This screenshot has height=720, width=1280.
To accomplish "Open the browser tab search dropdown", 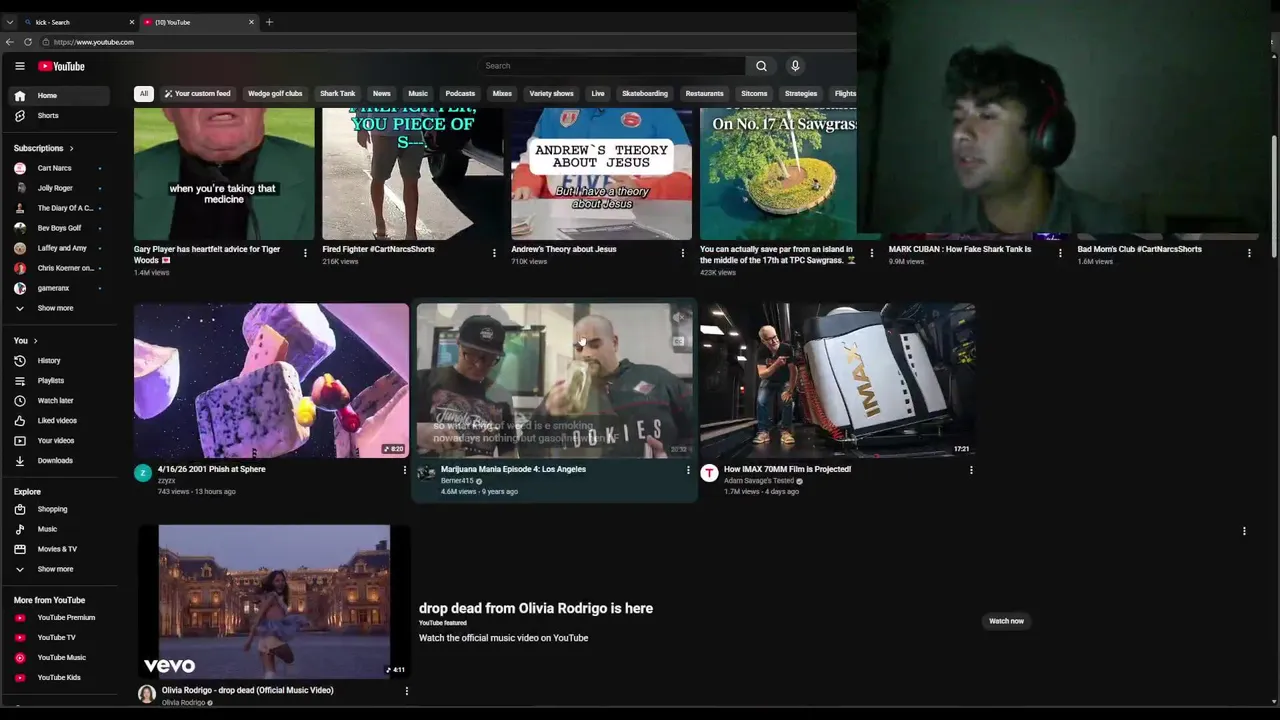I will click(9, 22).
